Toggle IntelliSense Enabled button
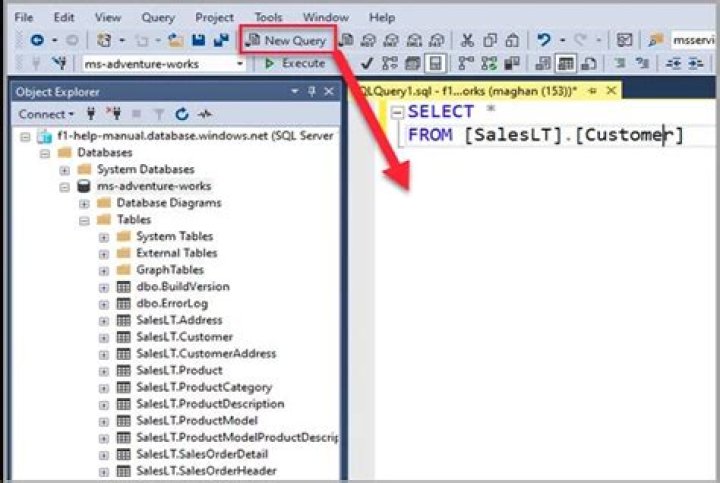Image resolution: width=720 pixels, height=483 pixels. [x=435, y=63]
